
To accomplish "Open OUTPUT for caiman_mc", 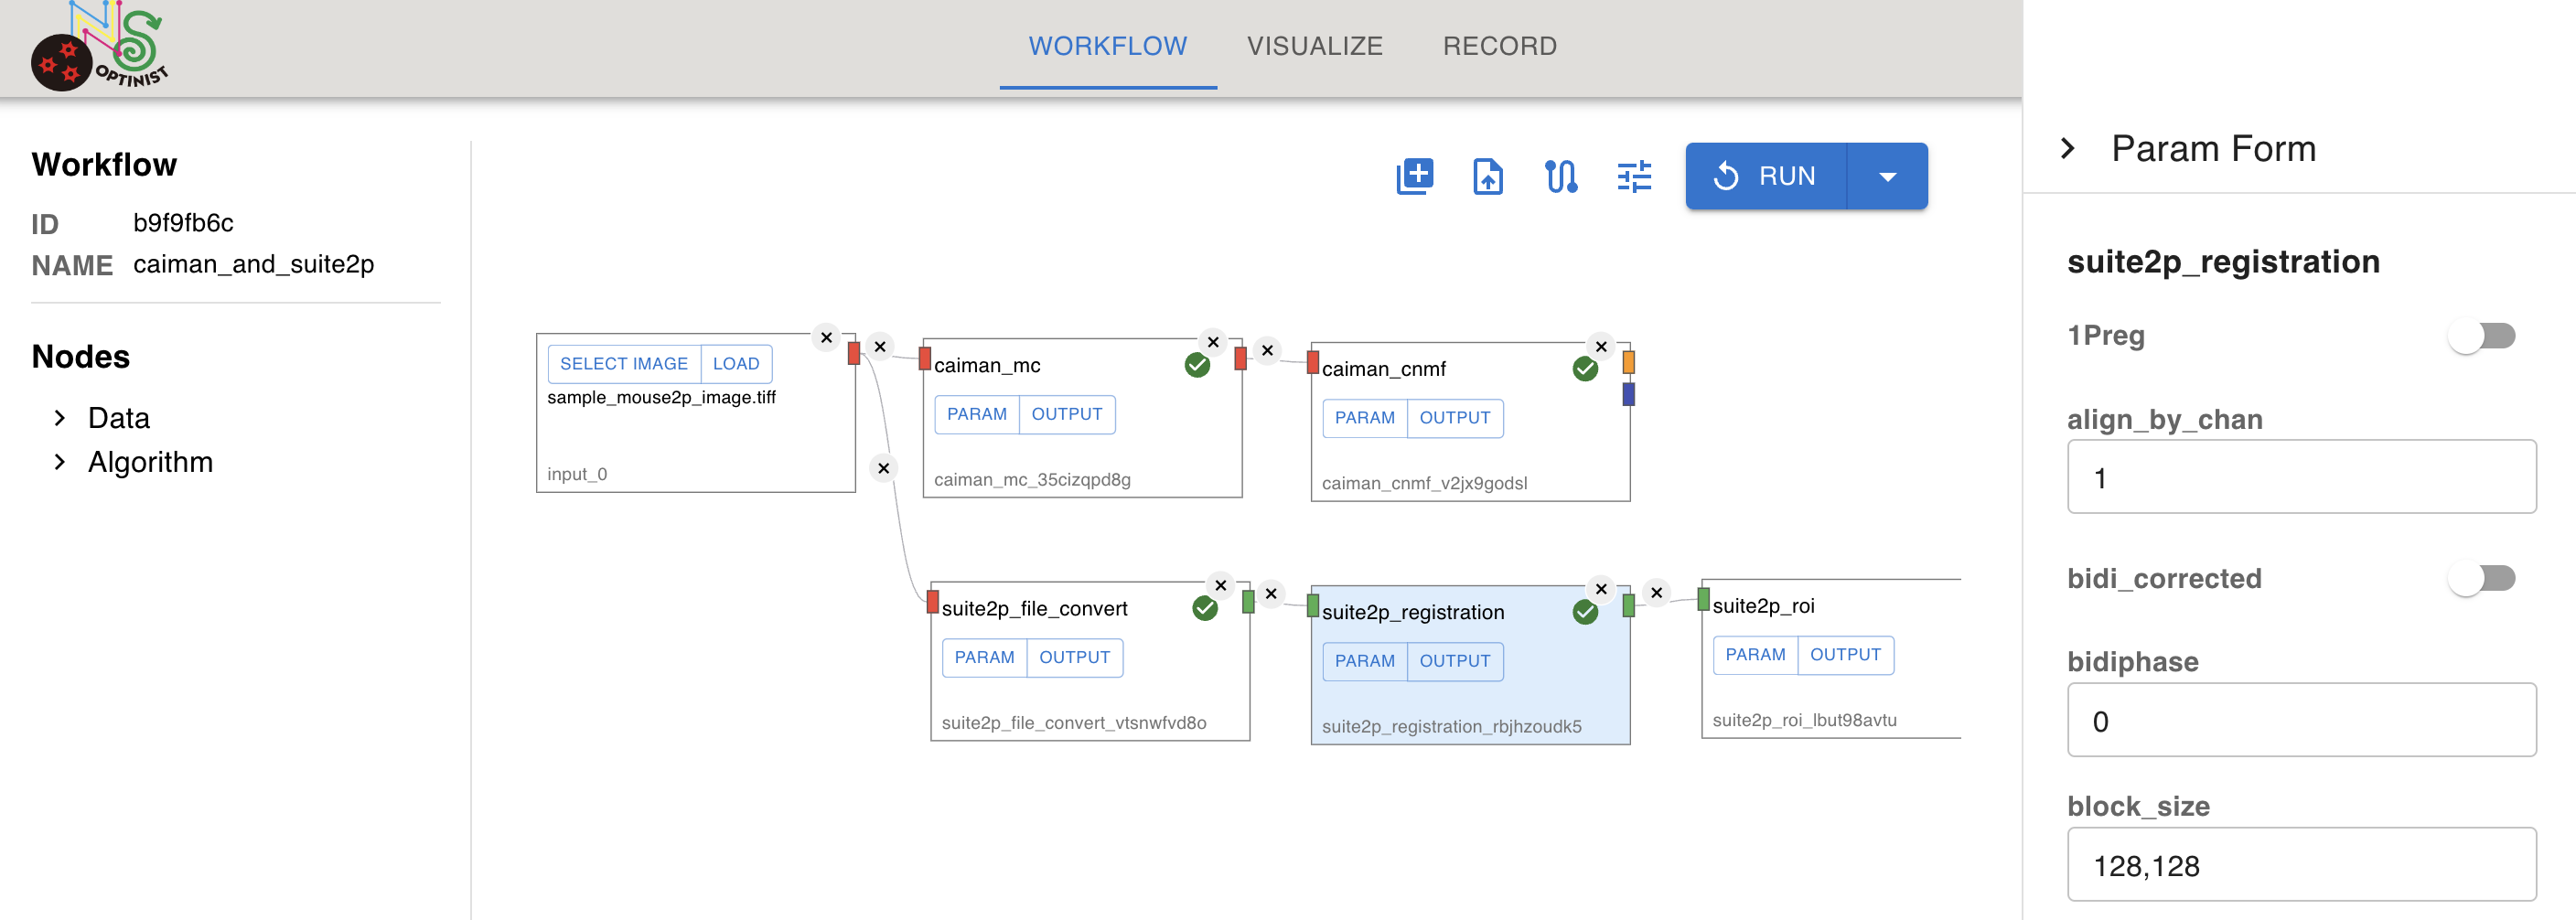I will click(x=1067, y=414).
